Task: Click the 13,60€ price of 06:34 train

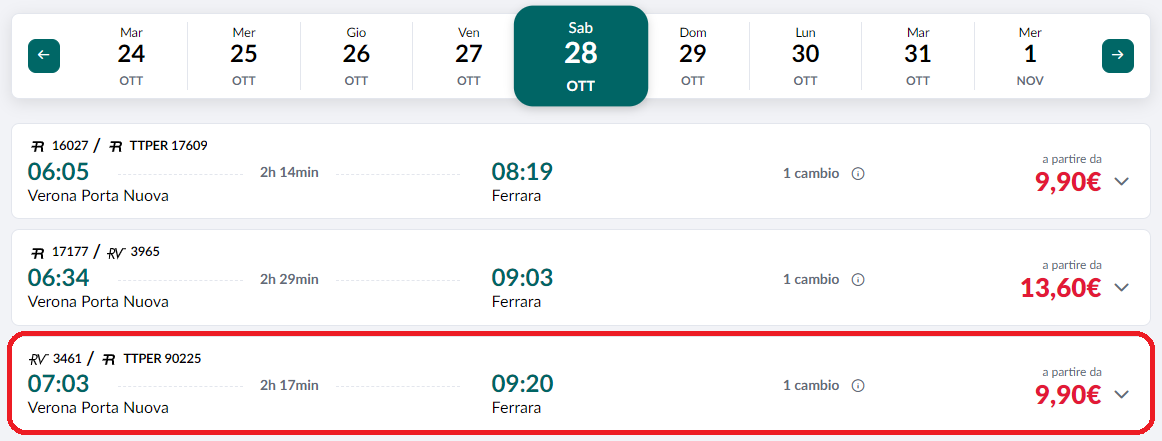Action: [x=1060, y=288]
